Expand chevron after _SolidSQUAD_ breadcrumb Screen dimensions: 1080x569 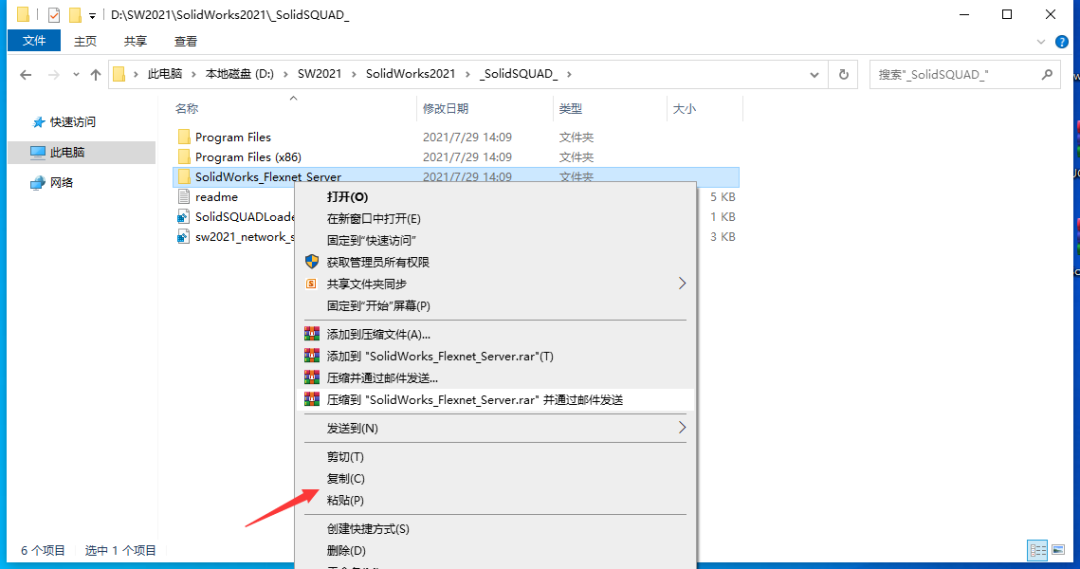pyautogui.click(x=569, y=74)
